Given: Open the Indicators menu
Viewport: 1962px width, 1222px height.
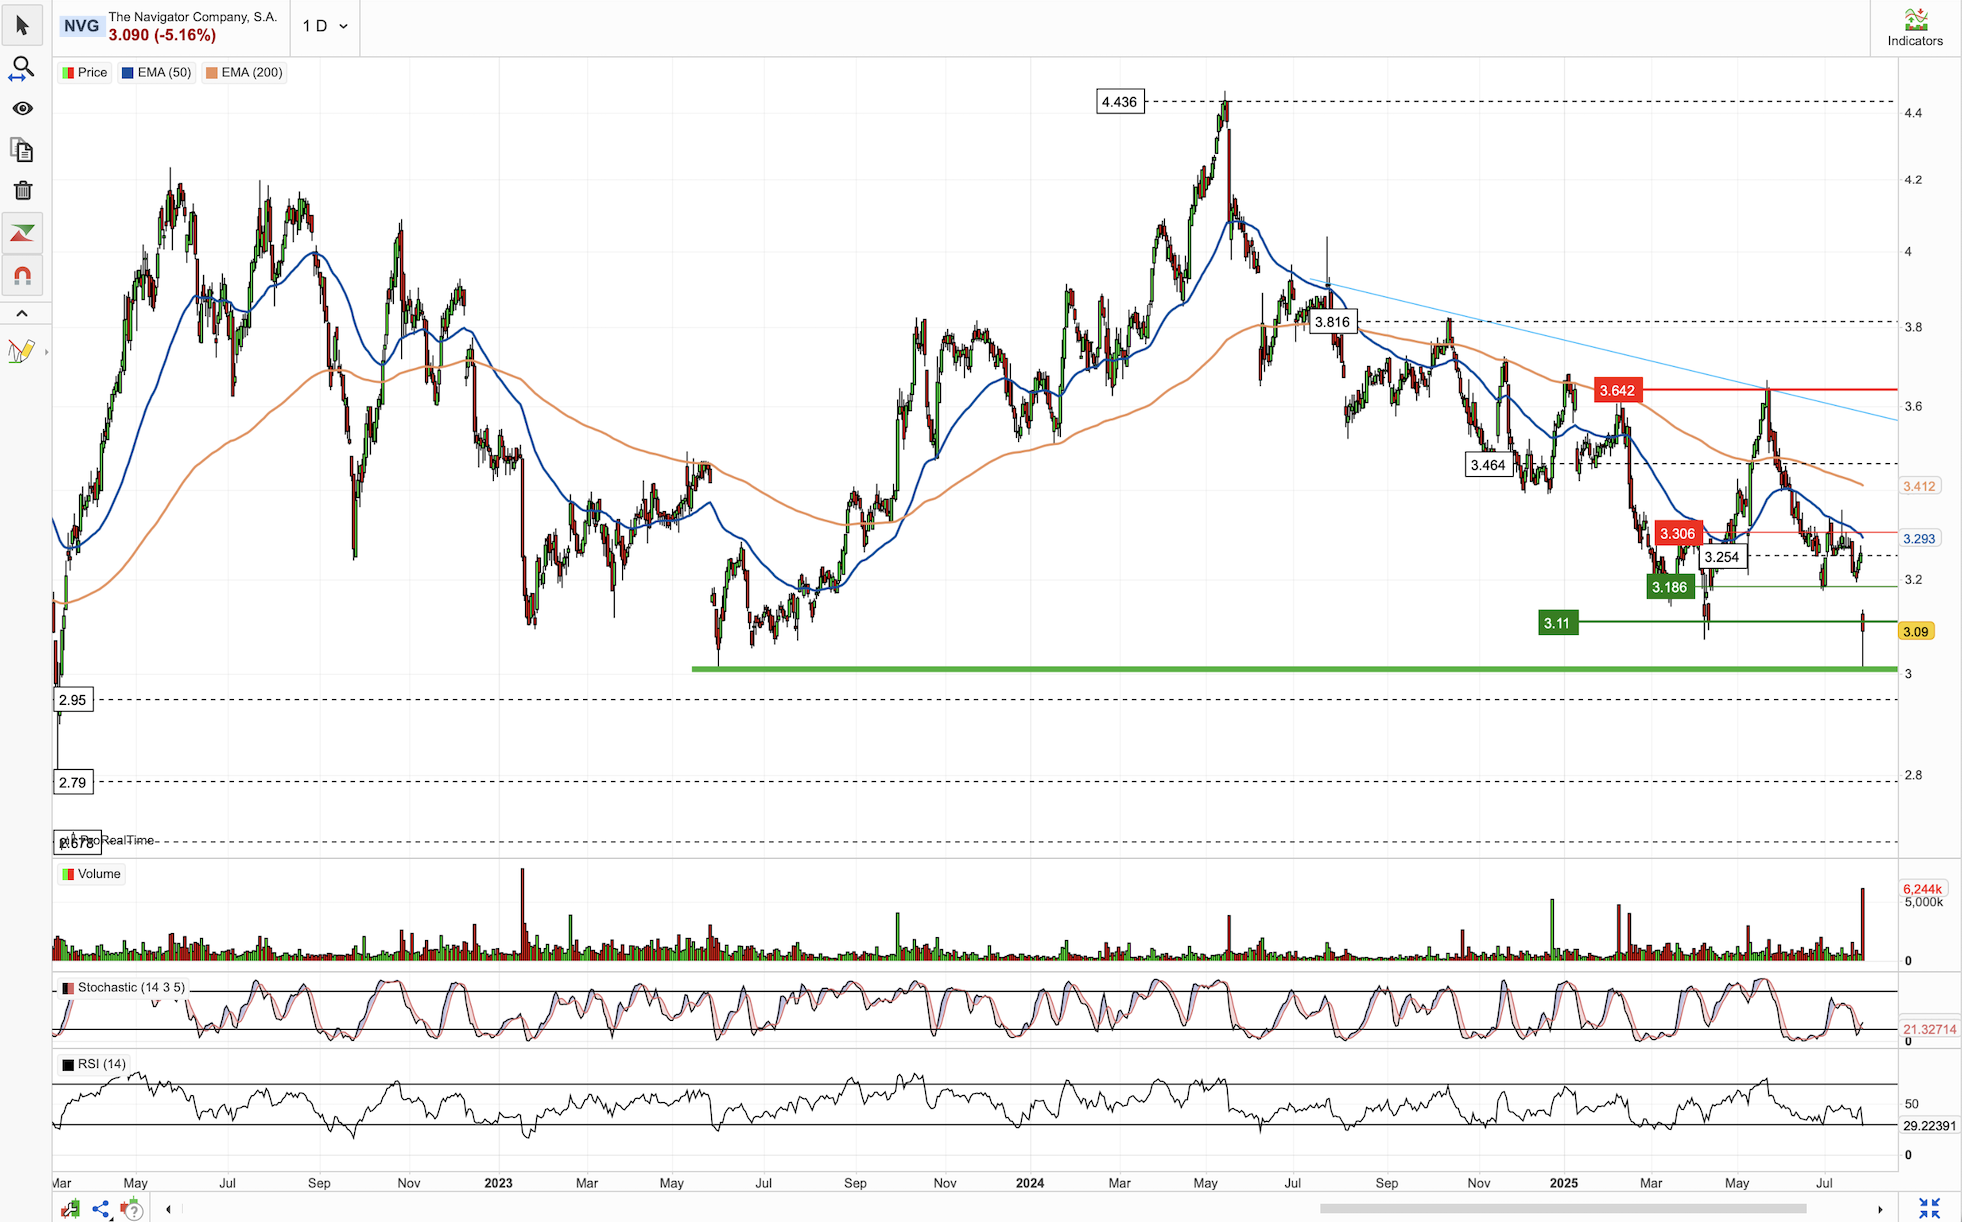Looking at the screenshot, I should [1914, 27].
